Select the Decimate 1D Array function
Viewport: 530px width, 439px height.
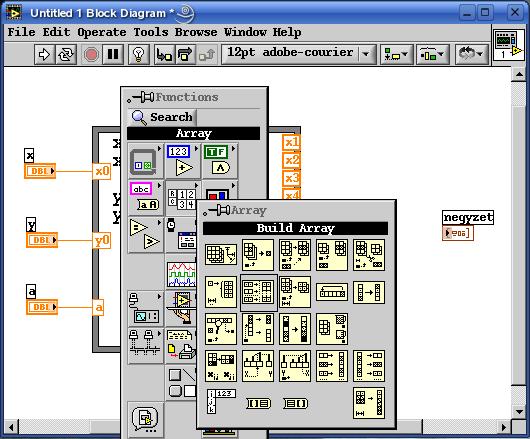369,366
